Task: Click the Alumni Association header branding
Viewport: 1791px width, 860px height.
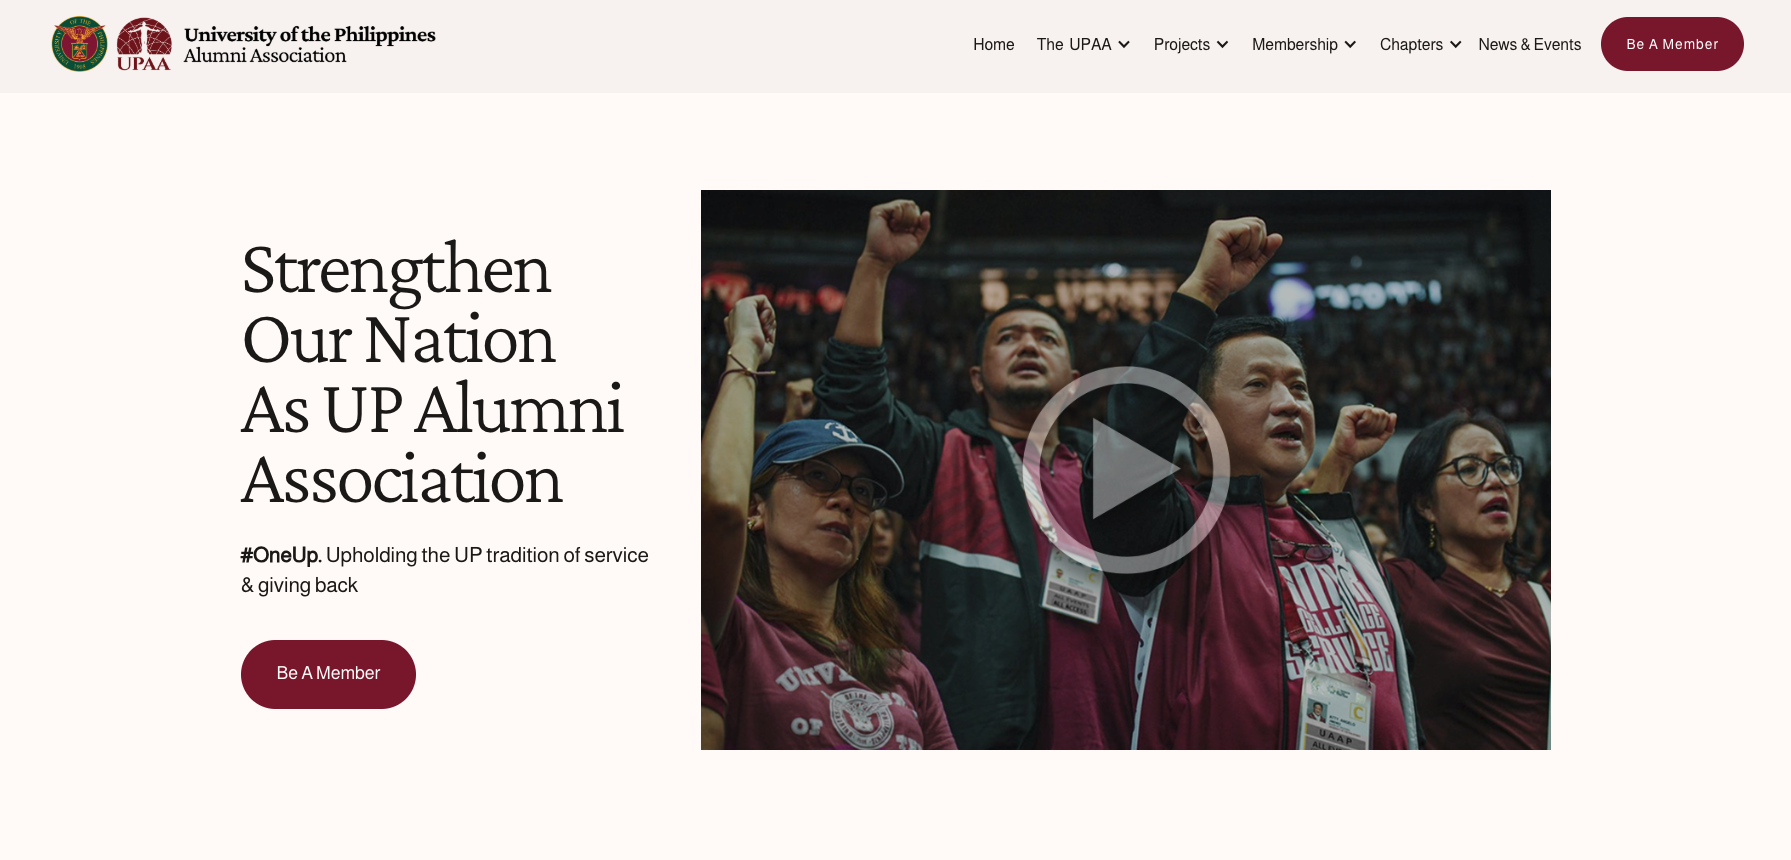Action: (x=264, y=56)
